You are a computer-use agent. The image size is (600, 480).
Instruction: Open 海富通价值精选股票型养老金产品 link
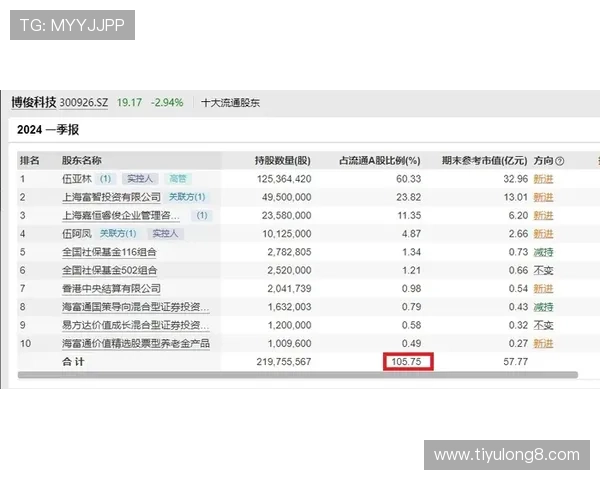click(136, 343)
